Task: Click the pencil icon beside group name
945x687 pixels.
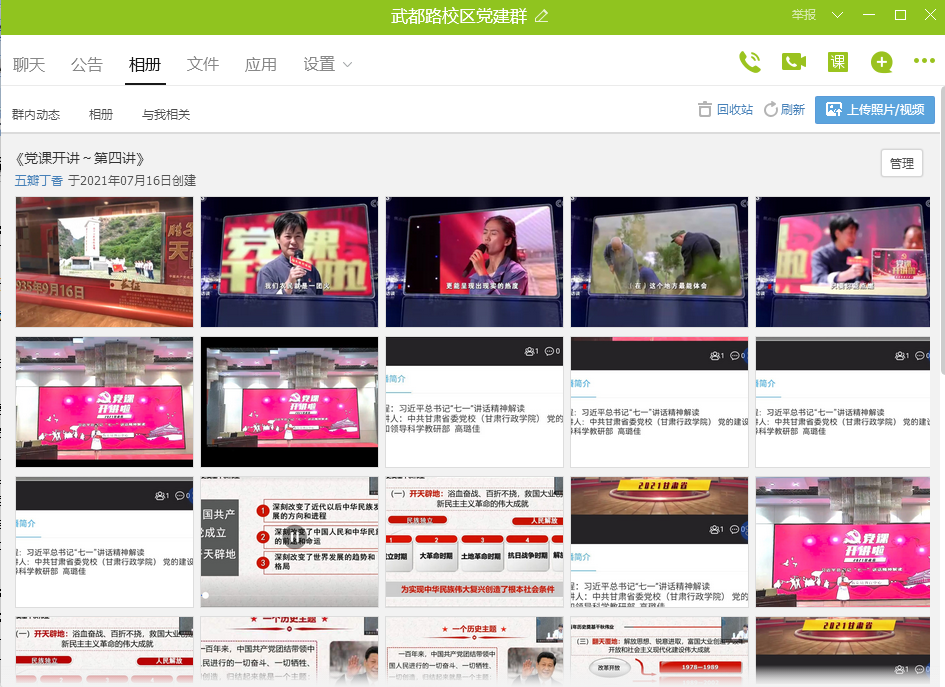Action: pos(542,15)
